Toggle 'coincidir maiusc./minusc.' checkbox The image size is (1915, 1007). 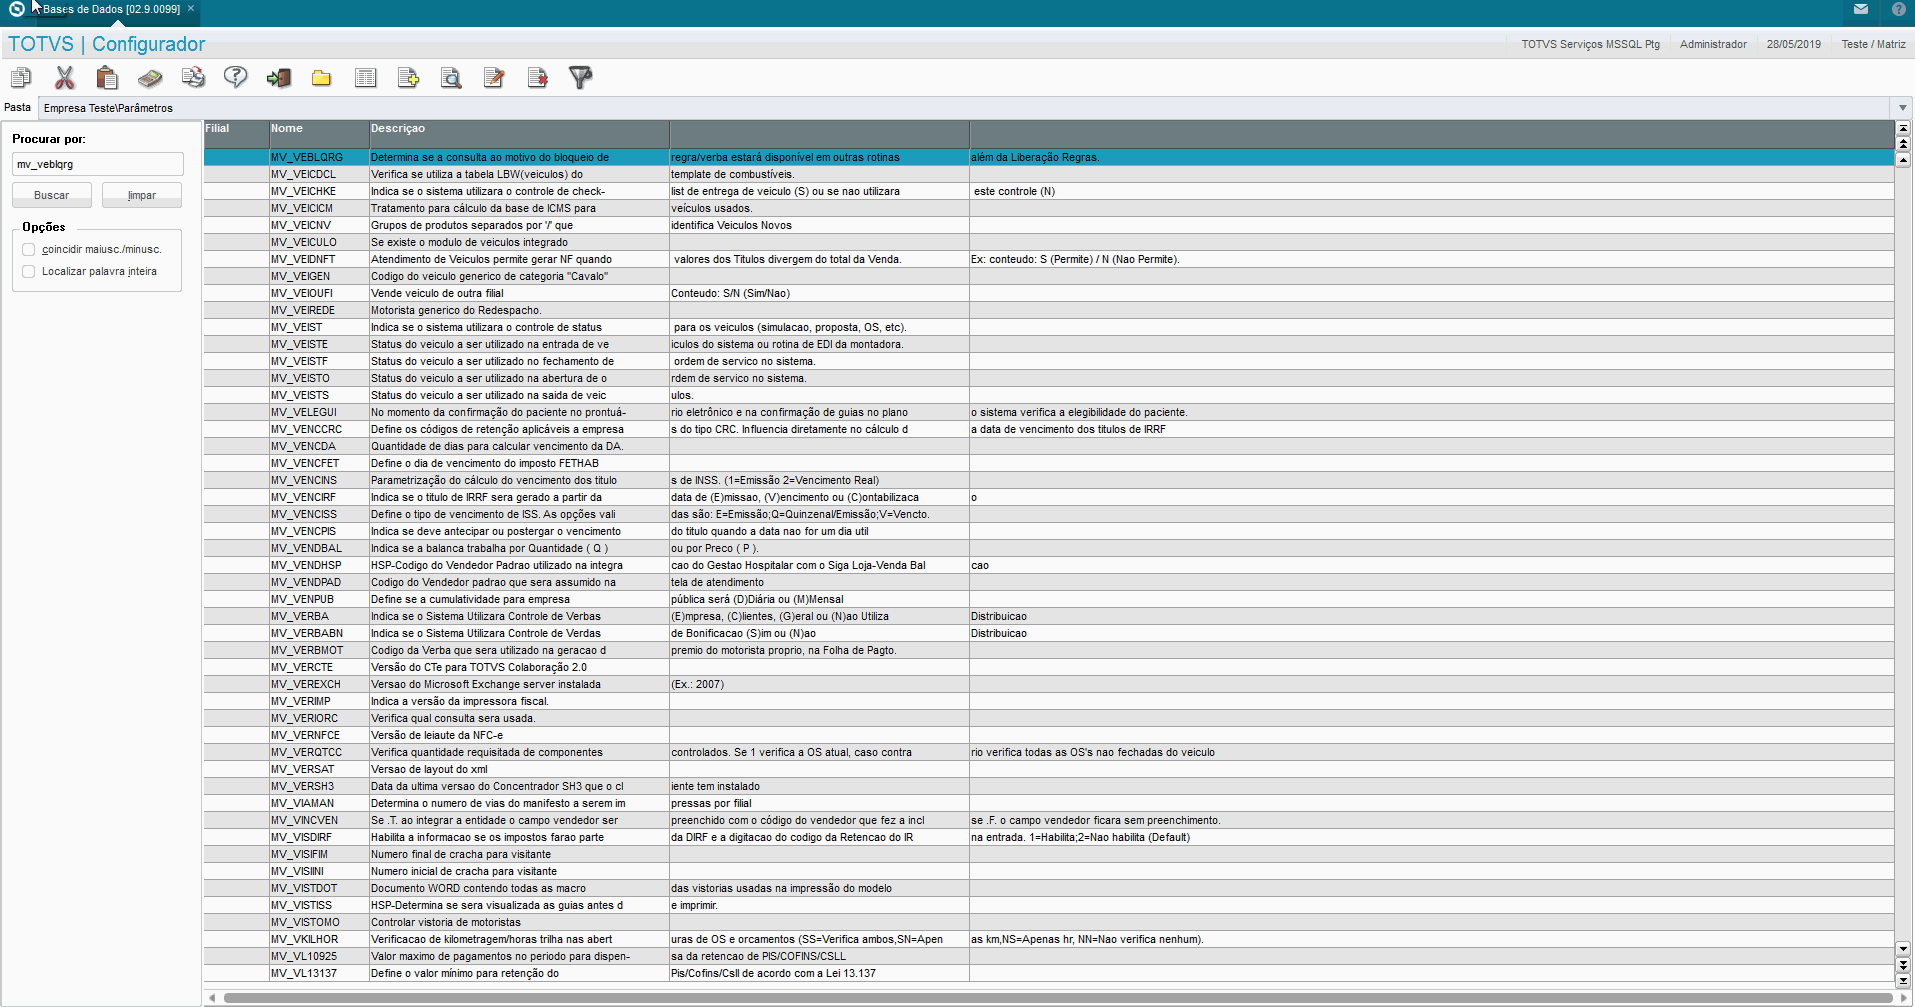(28, 249)
